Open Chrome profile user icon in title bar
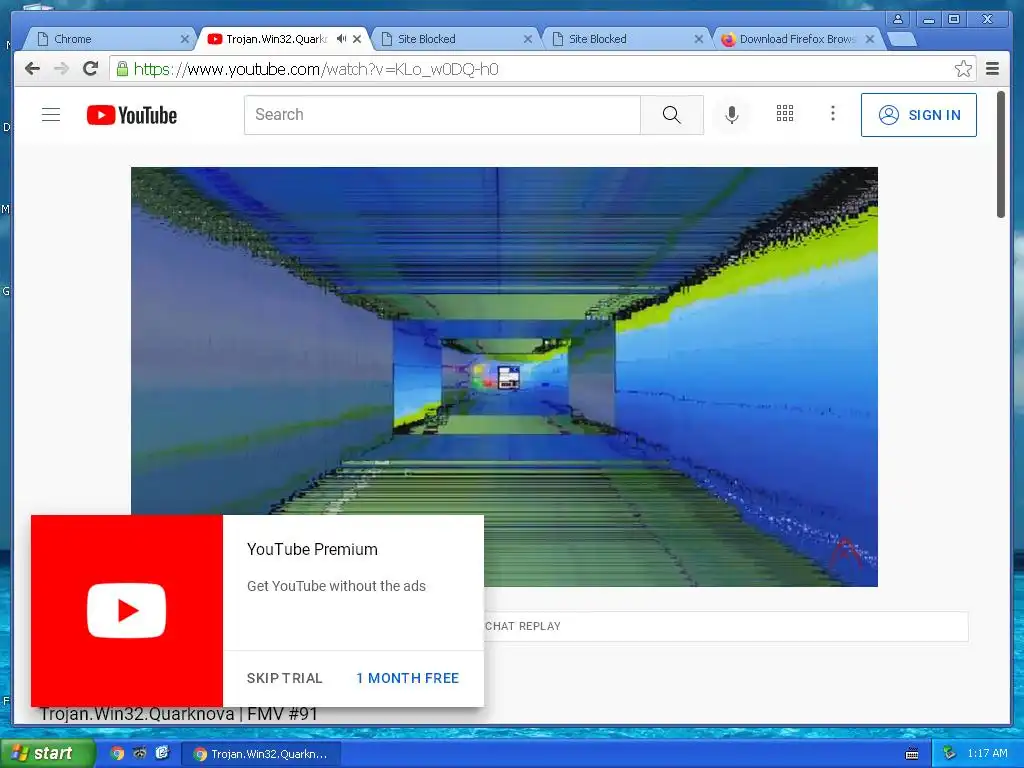The height and width of the screenshot is (768, 1024). click(898, 19)
